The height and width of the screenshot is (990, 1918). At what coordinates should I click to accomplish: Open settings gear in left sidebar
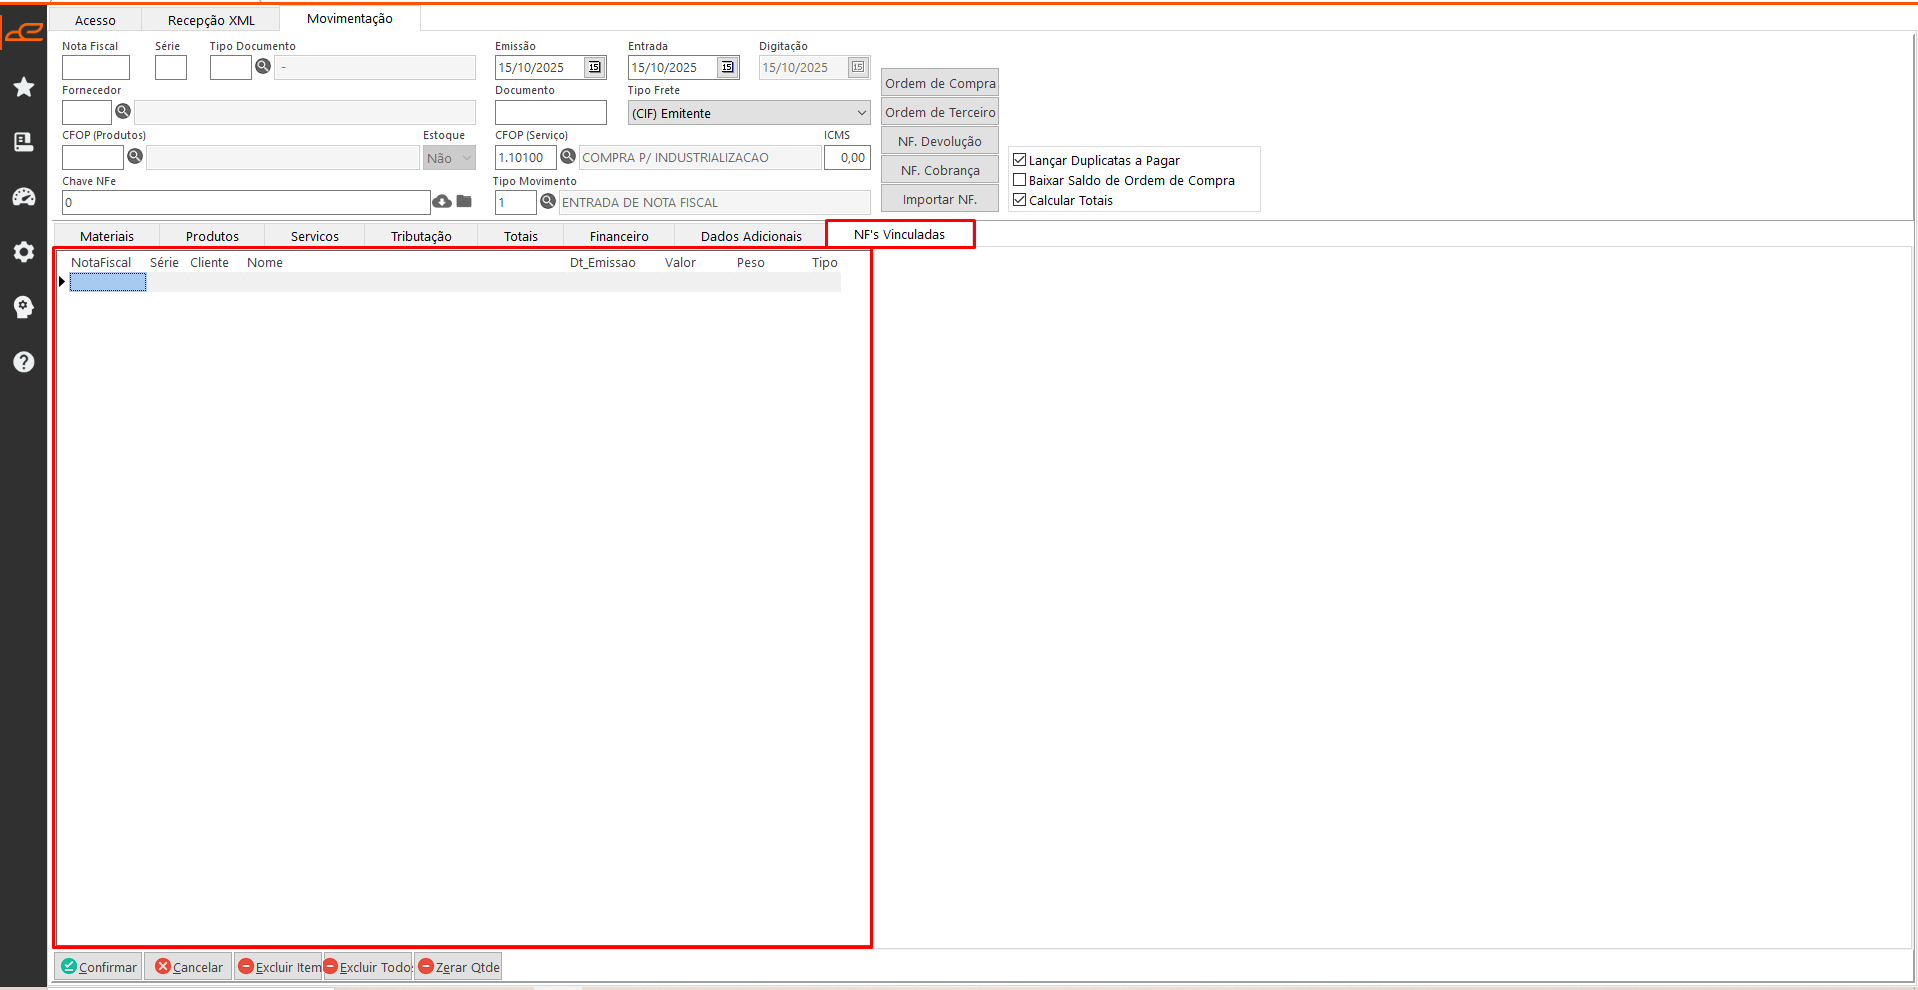point(24,252)
